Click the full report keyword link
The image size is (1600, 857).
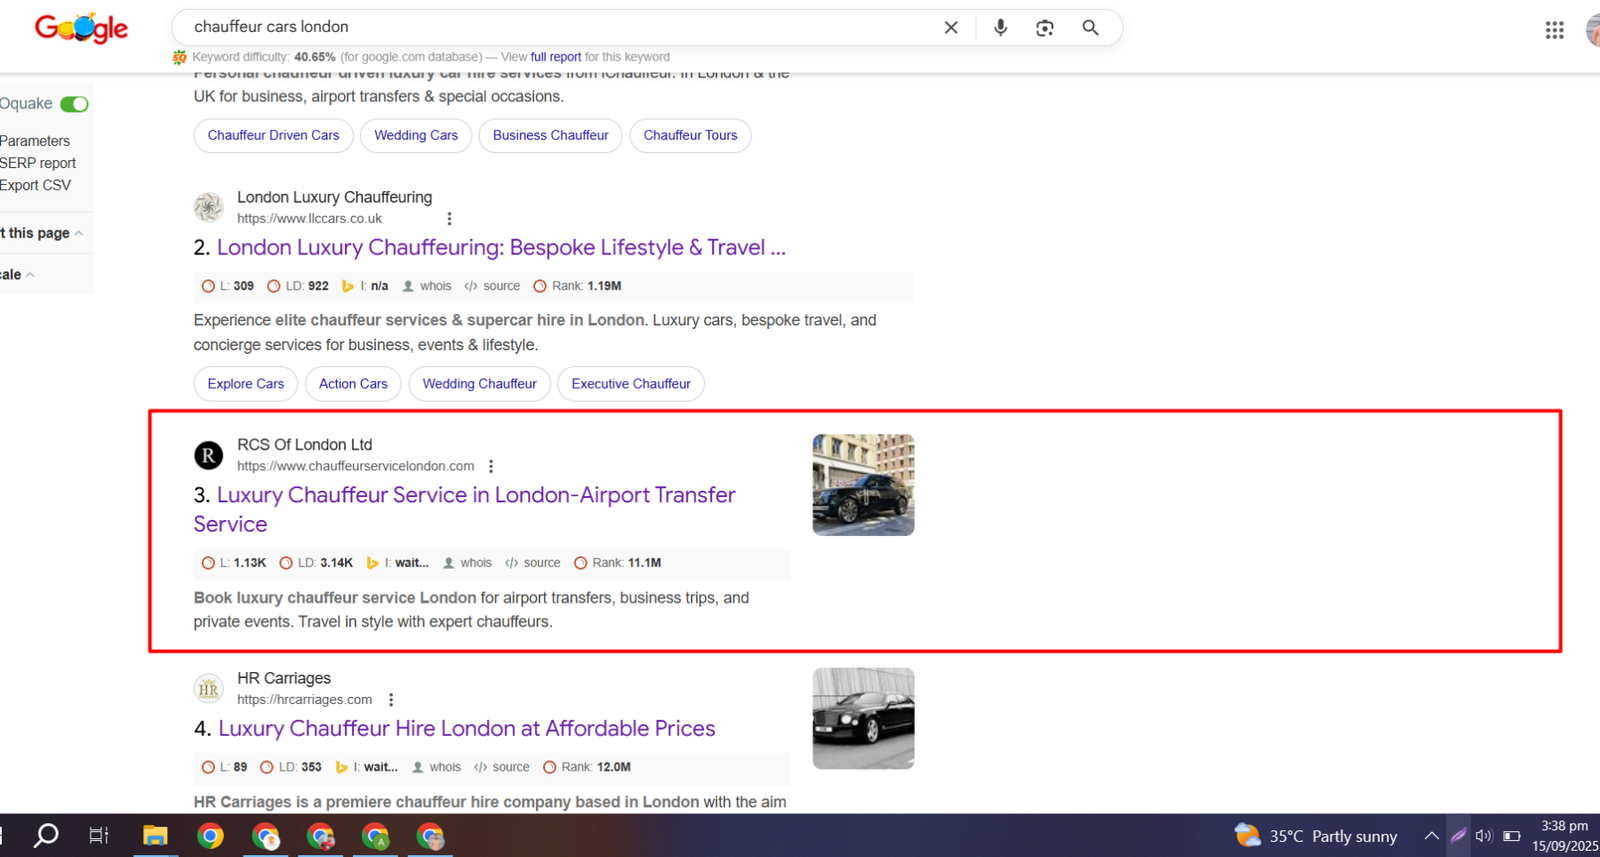point(555,57)
